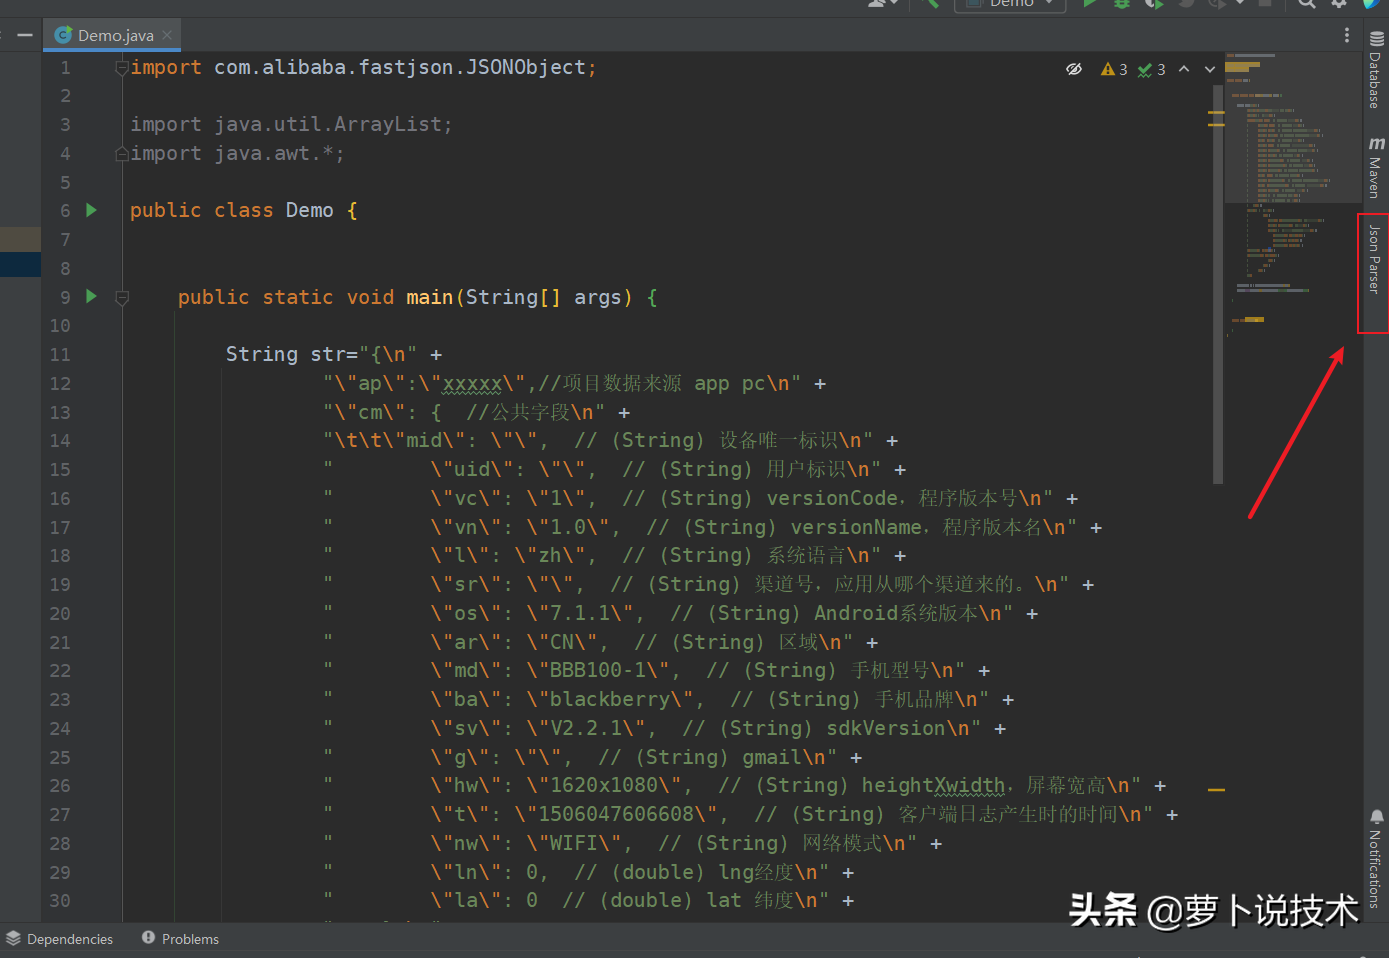The height and width of the screenshot is (958, 1389).
Task: Open the Notifications panel
Action: [1376, 858]
